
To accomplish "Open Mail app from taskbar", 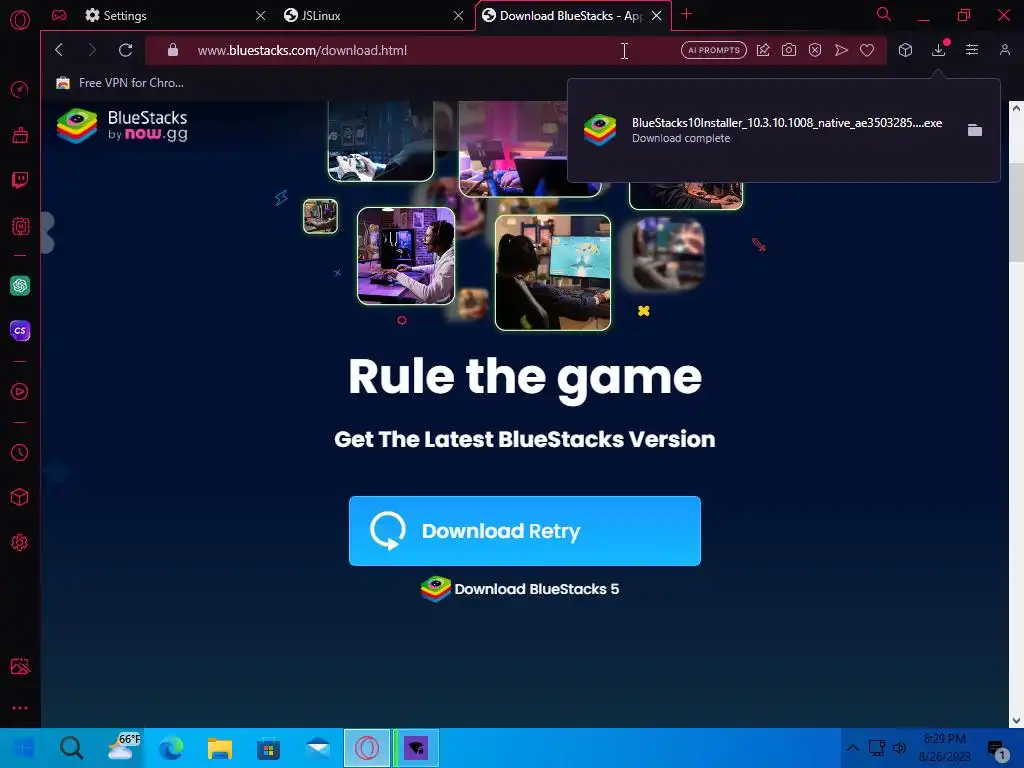I will coord(318,748).
